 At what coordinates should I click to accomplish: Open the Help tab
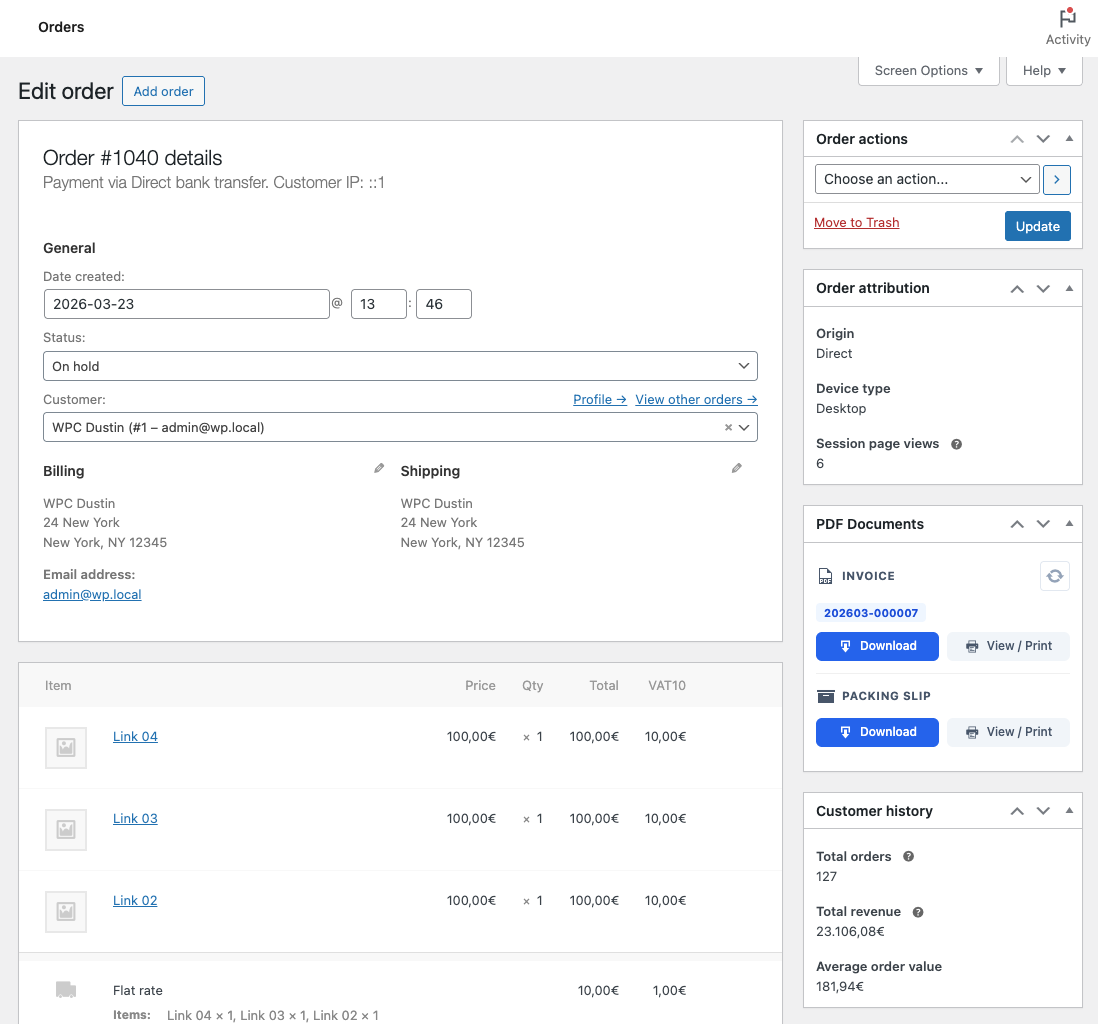(1044, 71)
